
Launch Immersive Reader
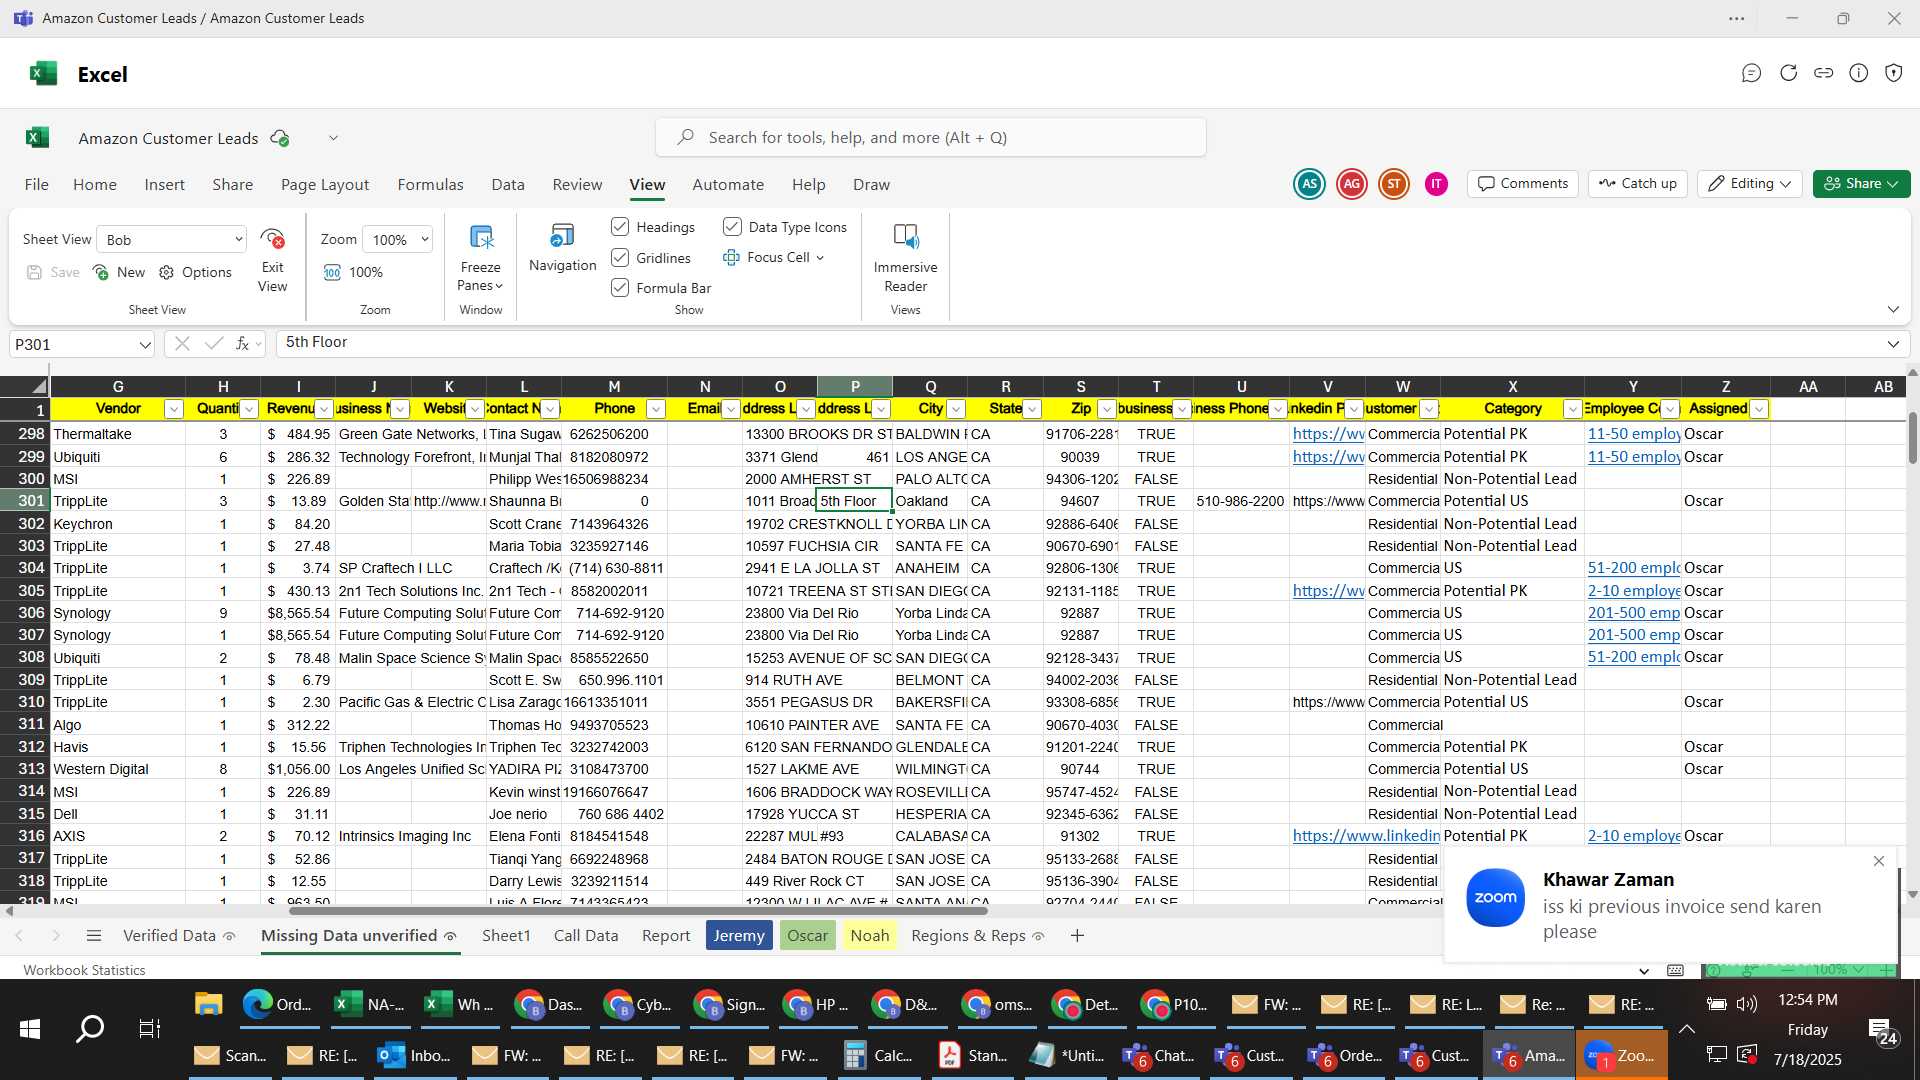tap(905, 258)
